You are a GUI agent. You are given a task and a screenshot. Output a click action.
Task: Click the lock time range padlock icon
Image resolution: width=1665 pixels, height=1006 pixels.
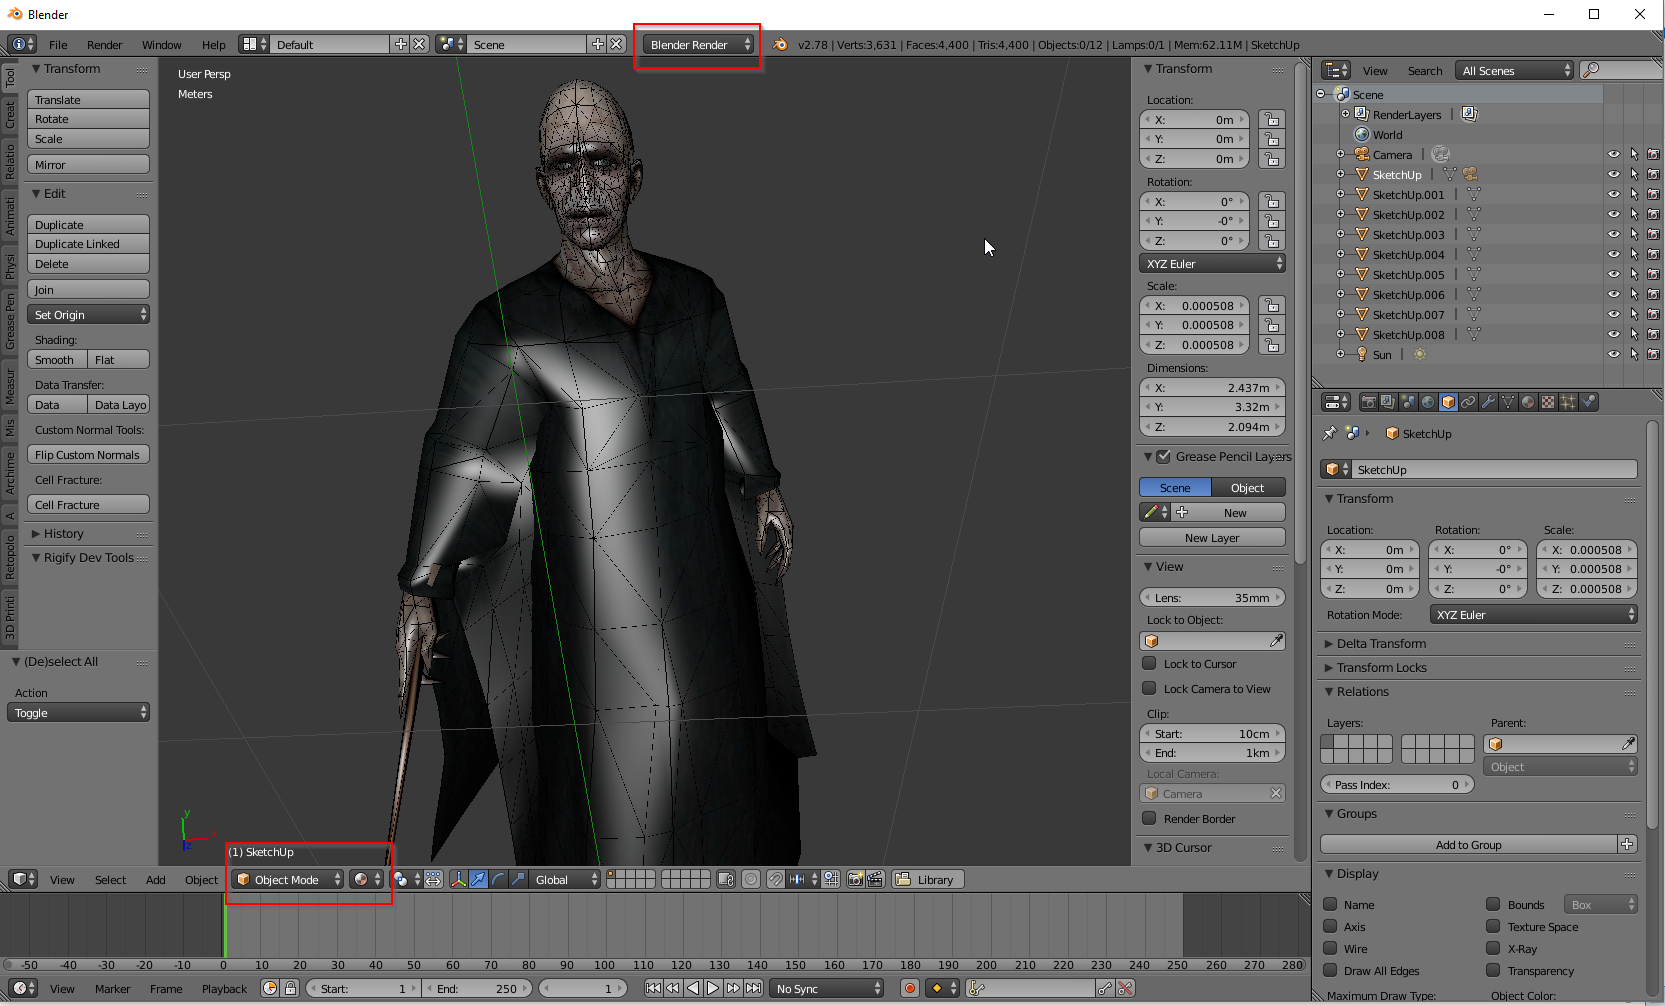pyautogui.click(x=290, y=988)
